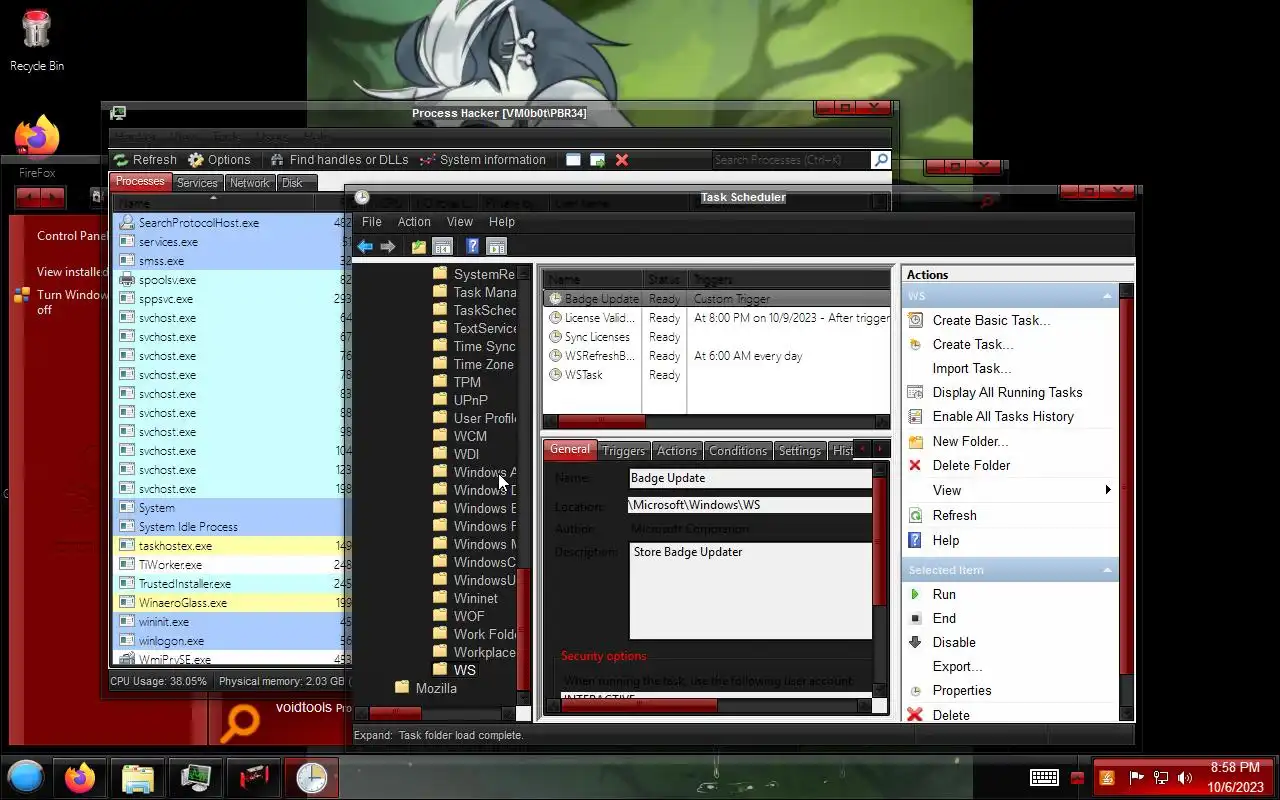
Task: Click Refresh in Process Hacker toolbar
Action: point(145,160)
